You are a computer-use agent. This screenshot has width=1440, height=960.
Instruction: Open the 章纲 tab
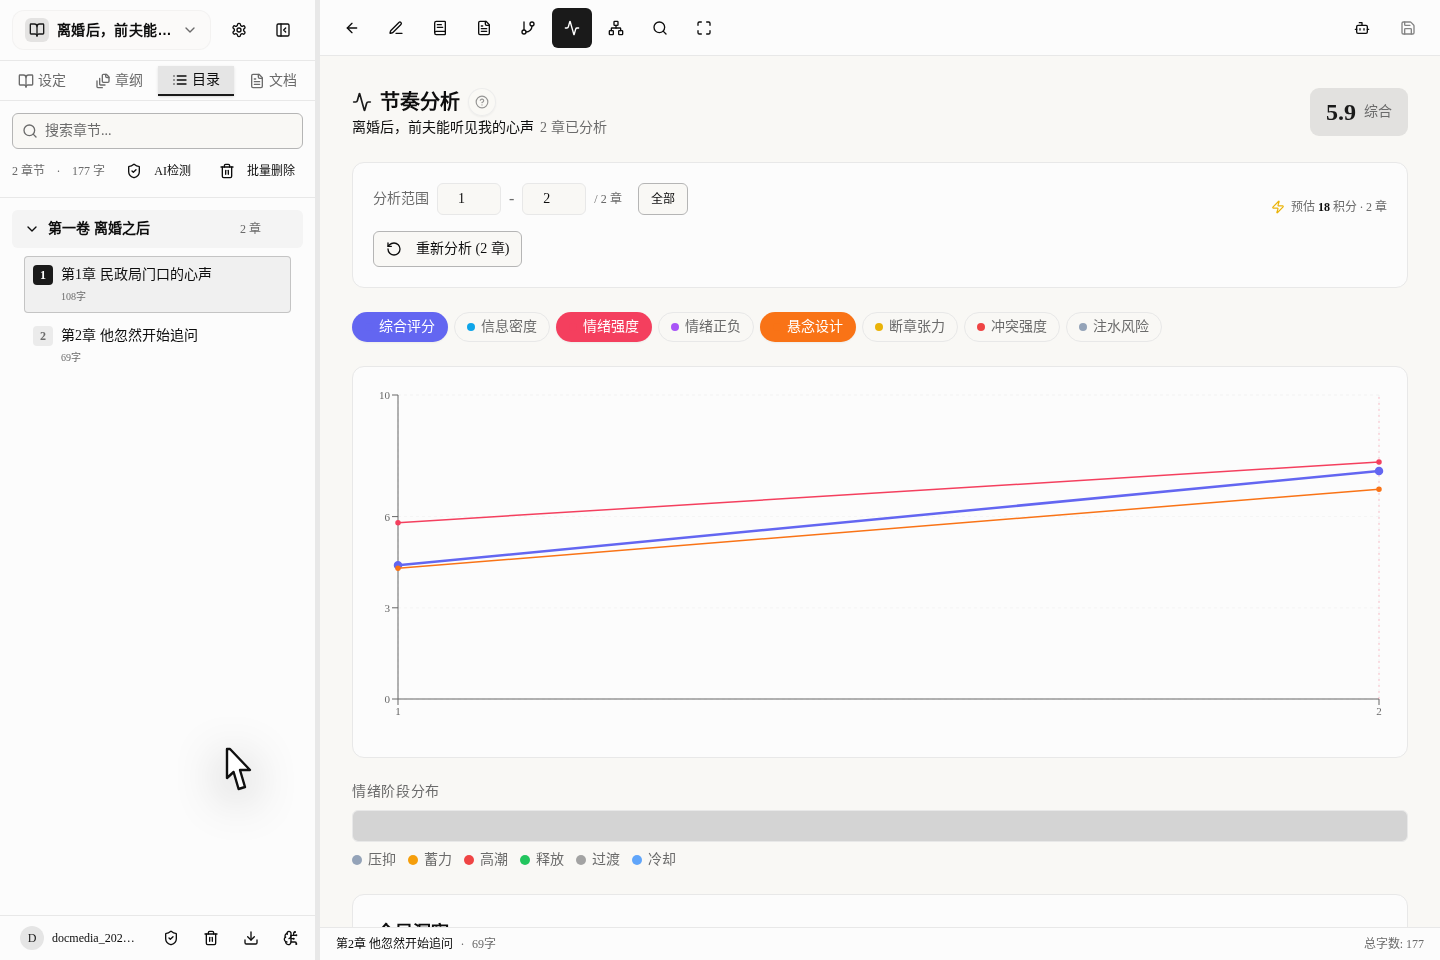(118, 80)
